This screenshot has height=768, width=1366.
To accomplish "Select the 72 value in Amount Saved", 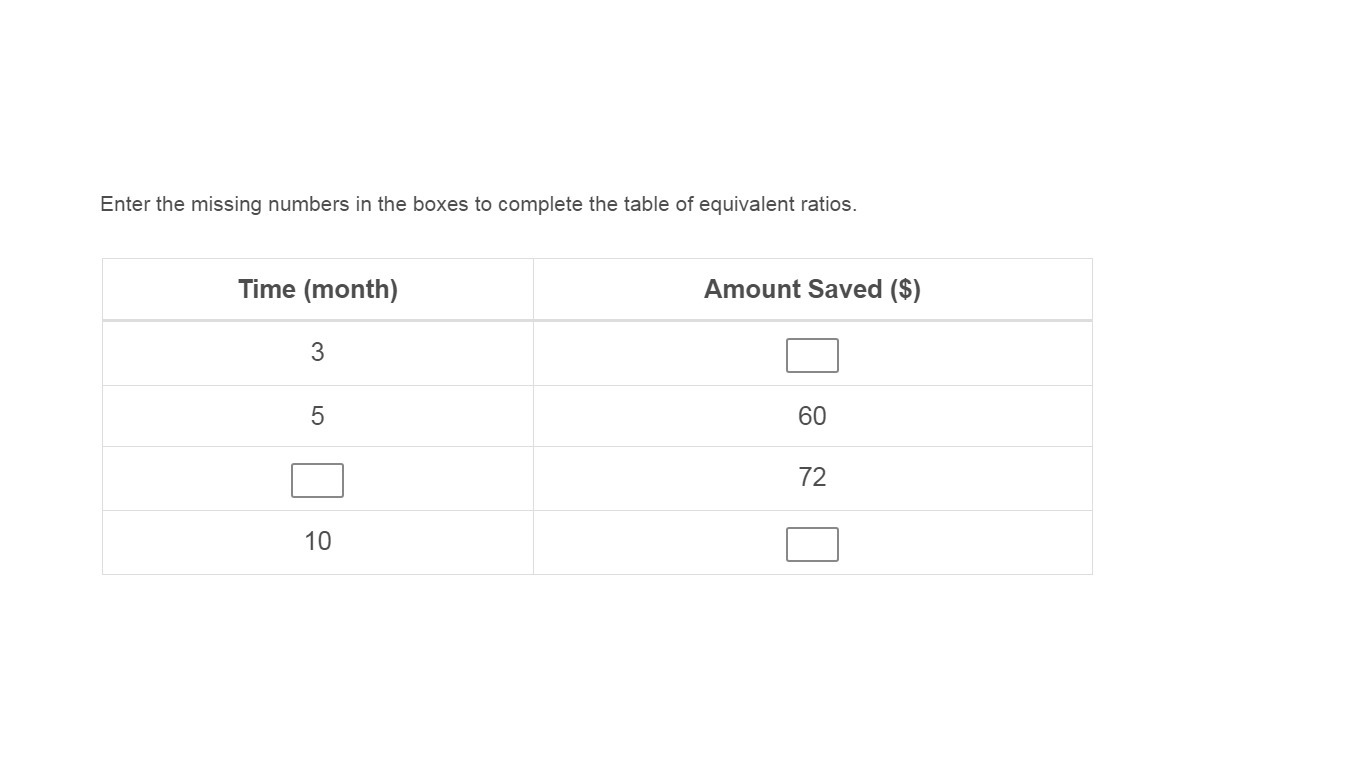I will (x=812, y=478).
